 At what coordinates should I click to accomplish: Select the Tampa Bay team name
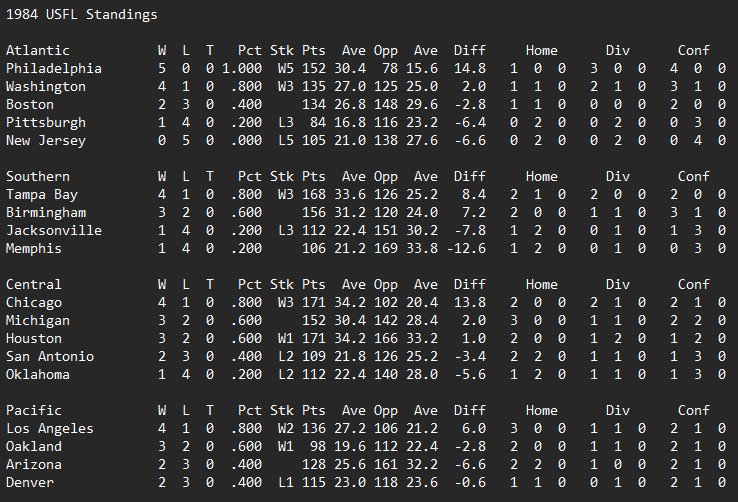[42, 195]
